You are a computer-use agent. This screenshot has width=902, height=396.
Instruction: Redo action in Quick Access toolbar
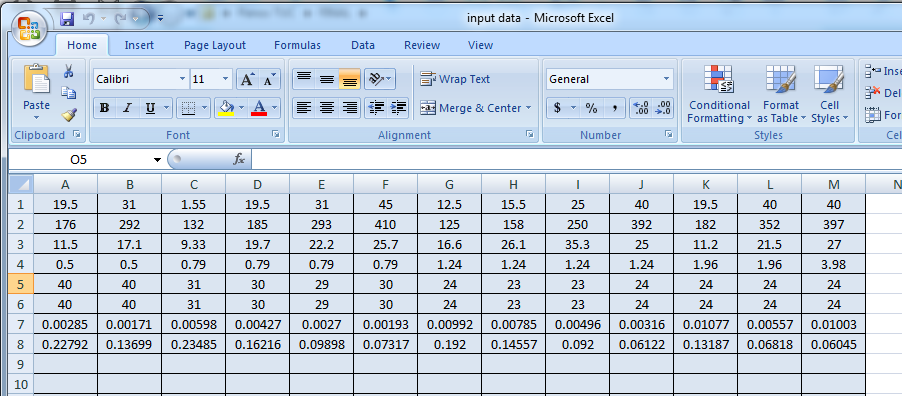(120, 19)
